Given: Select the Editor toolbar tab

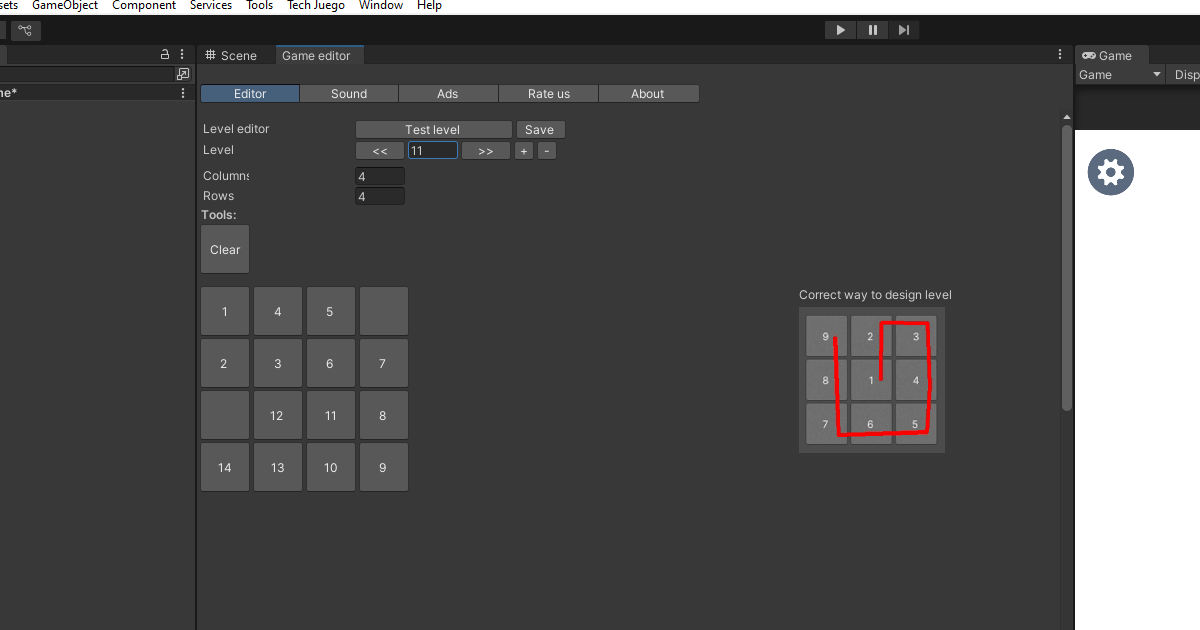Looking at the screenshot, I should tap(250, 94).
